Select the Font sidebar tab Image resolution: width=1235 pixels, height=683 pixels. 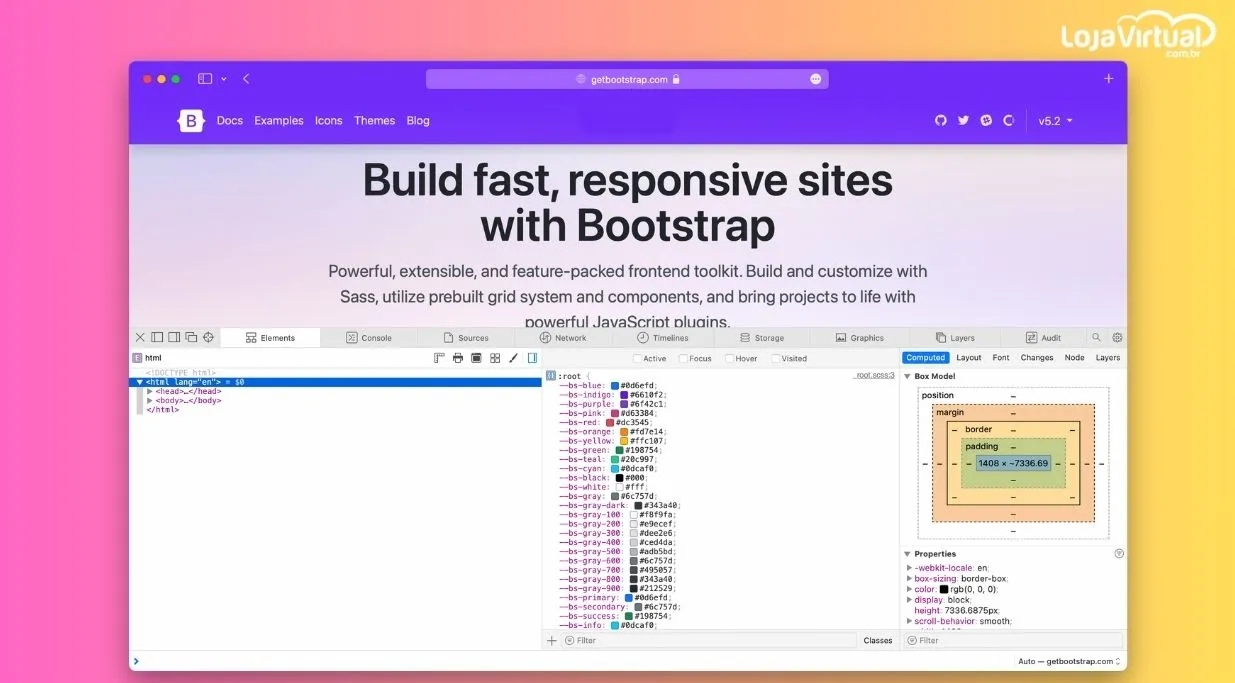click(1001, 358)
